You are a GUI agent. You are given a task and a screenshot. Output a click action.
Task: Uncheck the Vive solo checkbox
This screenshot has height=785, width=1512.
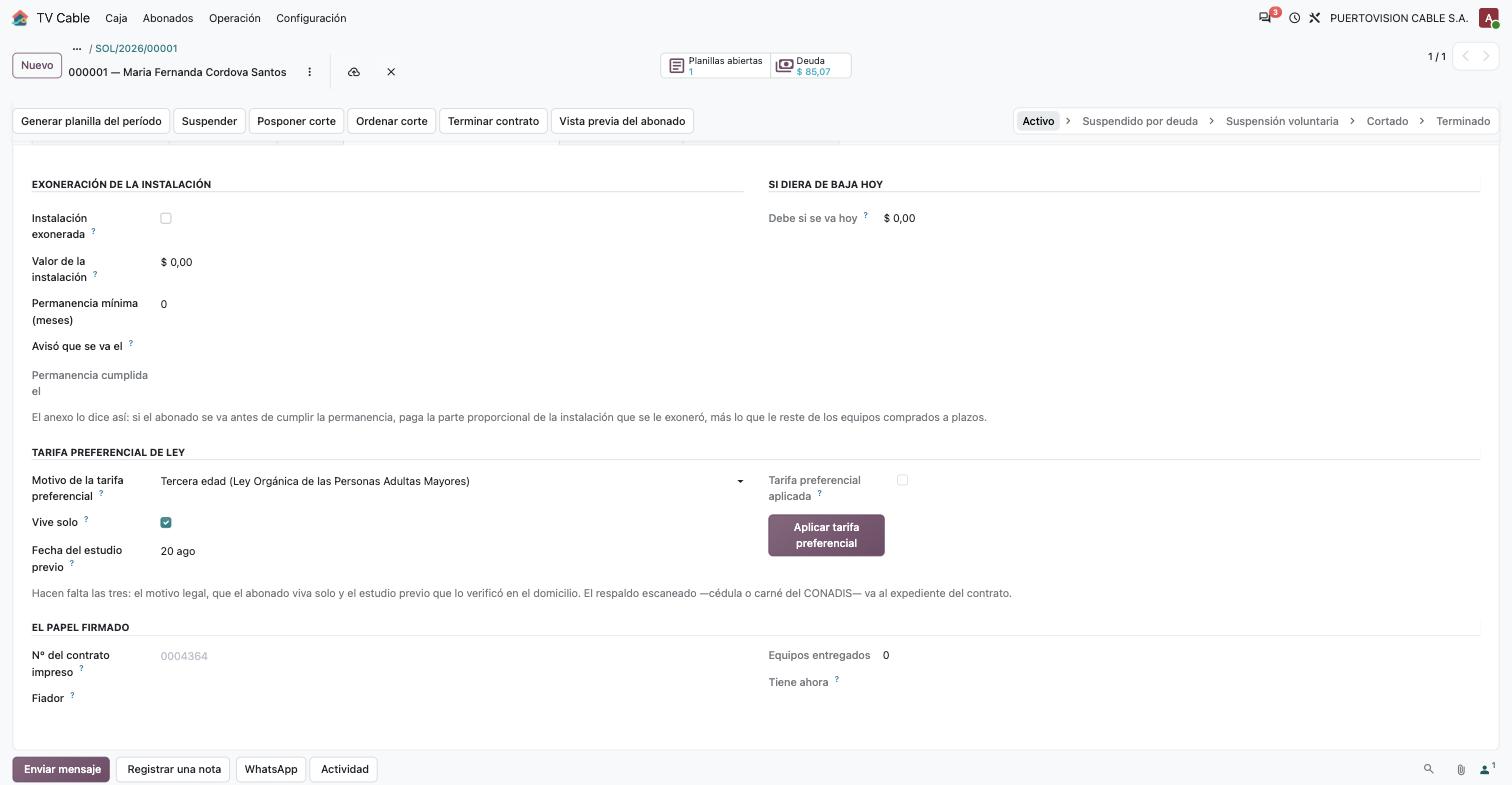pyautogui.click(x=166, y=522)
